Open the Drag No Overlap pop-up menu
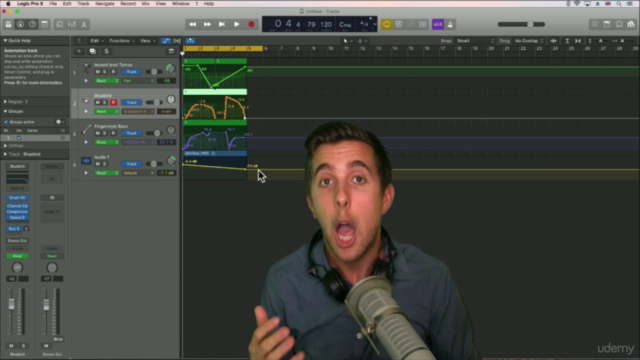The width and height of the screenshot is (640, 360). coord(529,41)
